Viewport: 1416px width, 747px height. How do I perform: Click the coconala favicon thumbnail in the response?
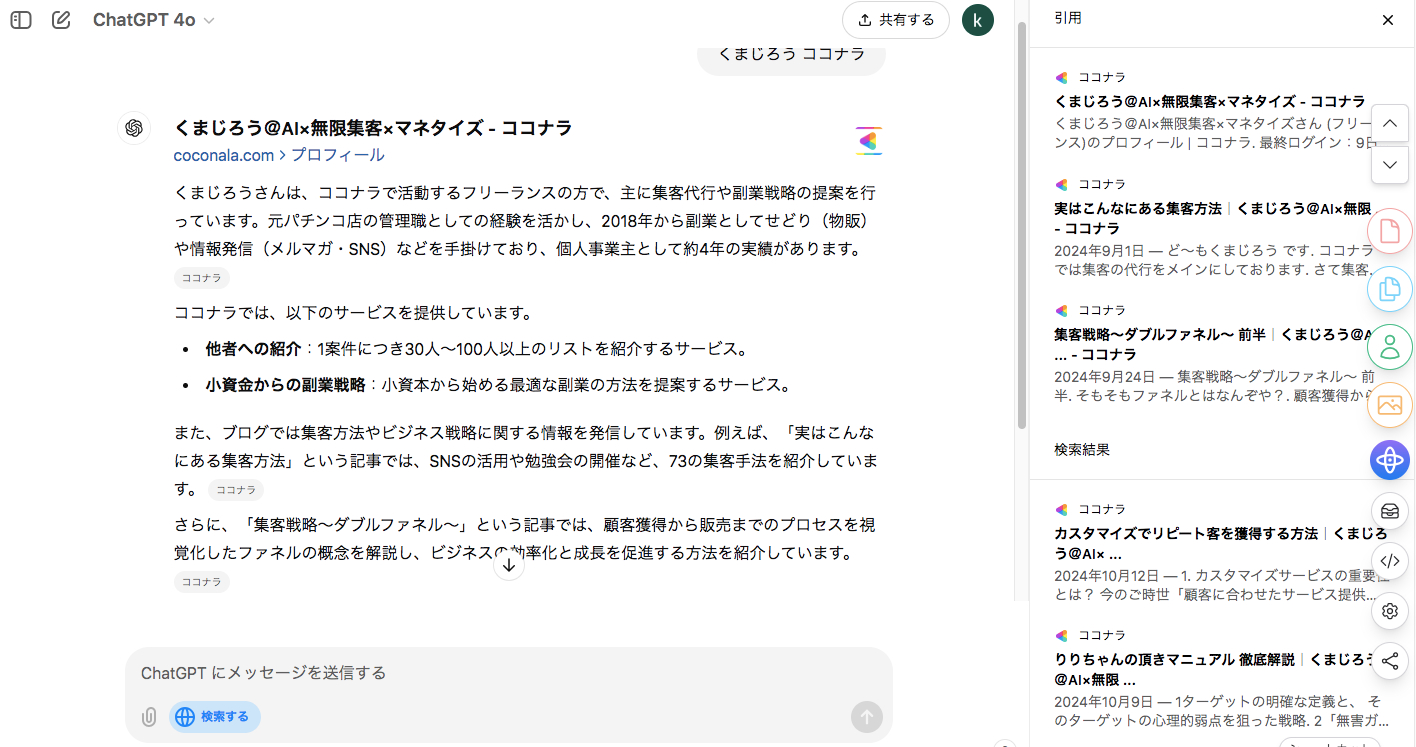(868, 142)
